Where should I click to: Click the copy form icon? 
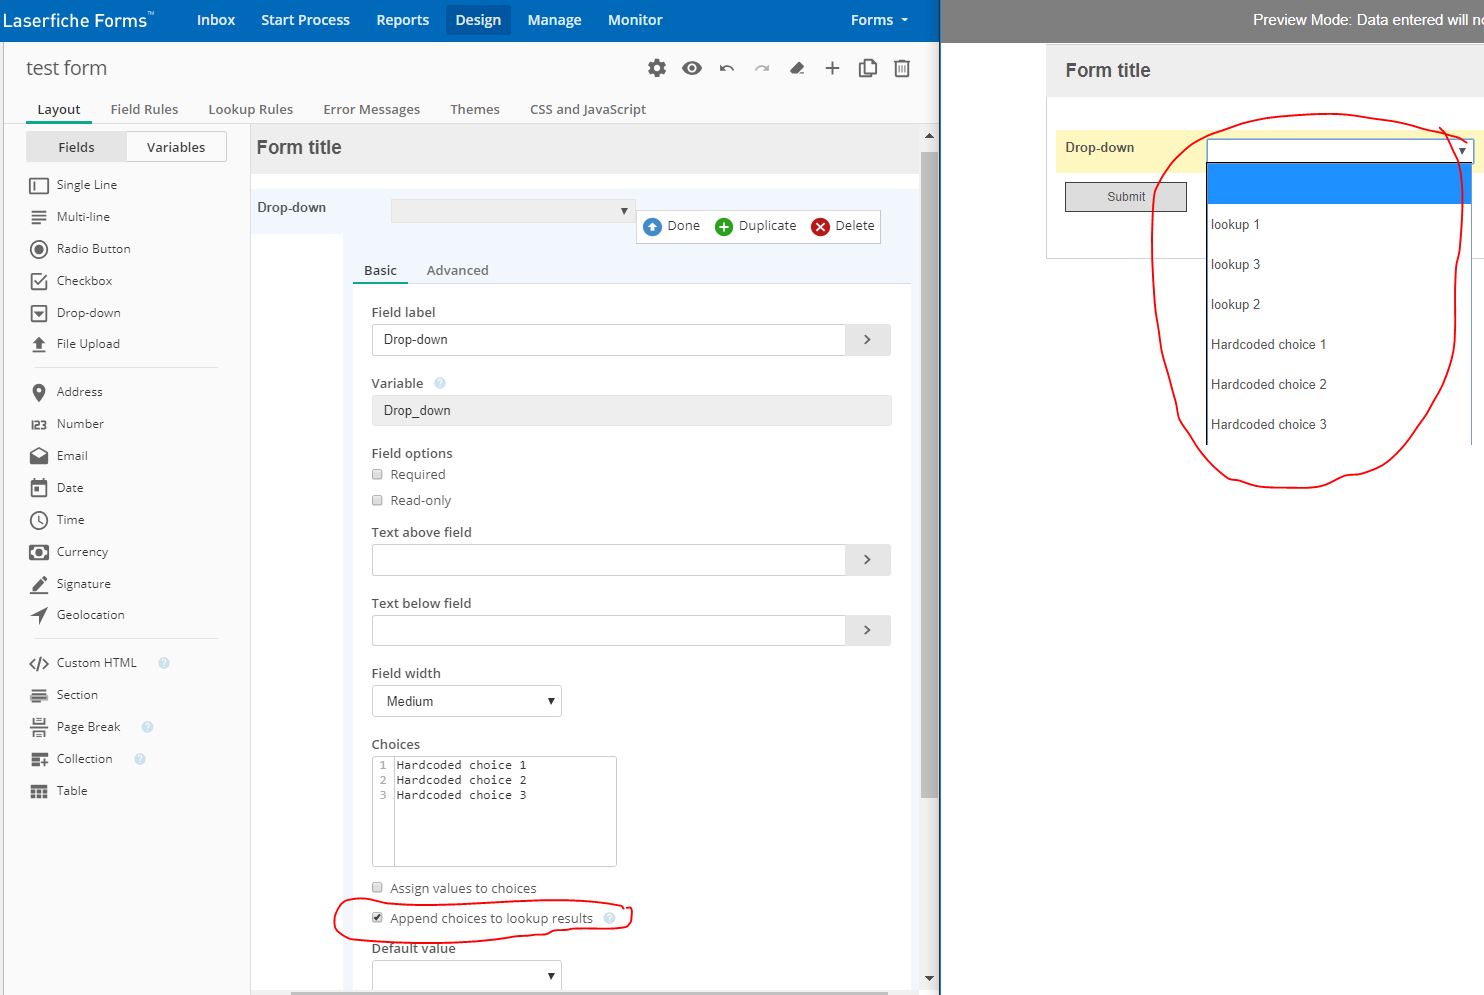click(x=867, y=68)
